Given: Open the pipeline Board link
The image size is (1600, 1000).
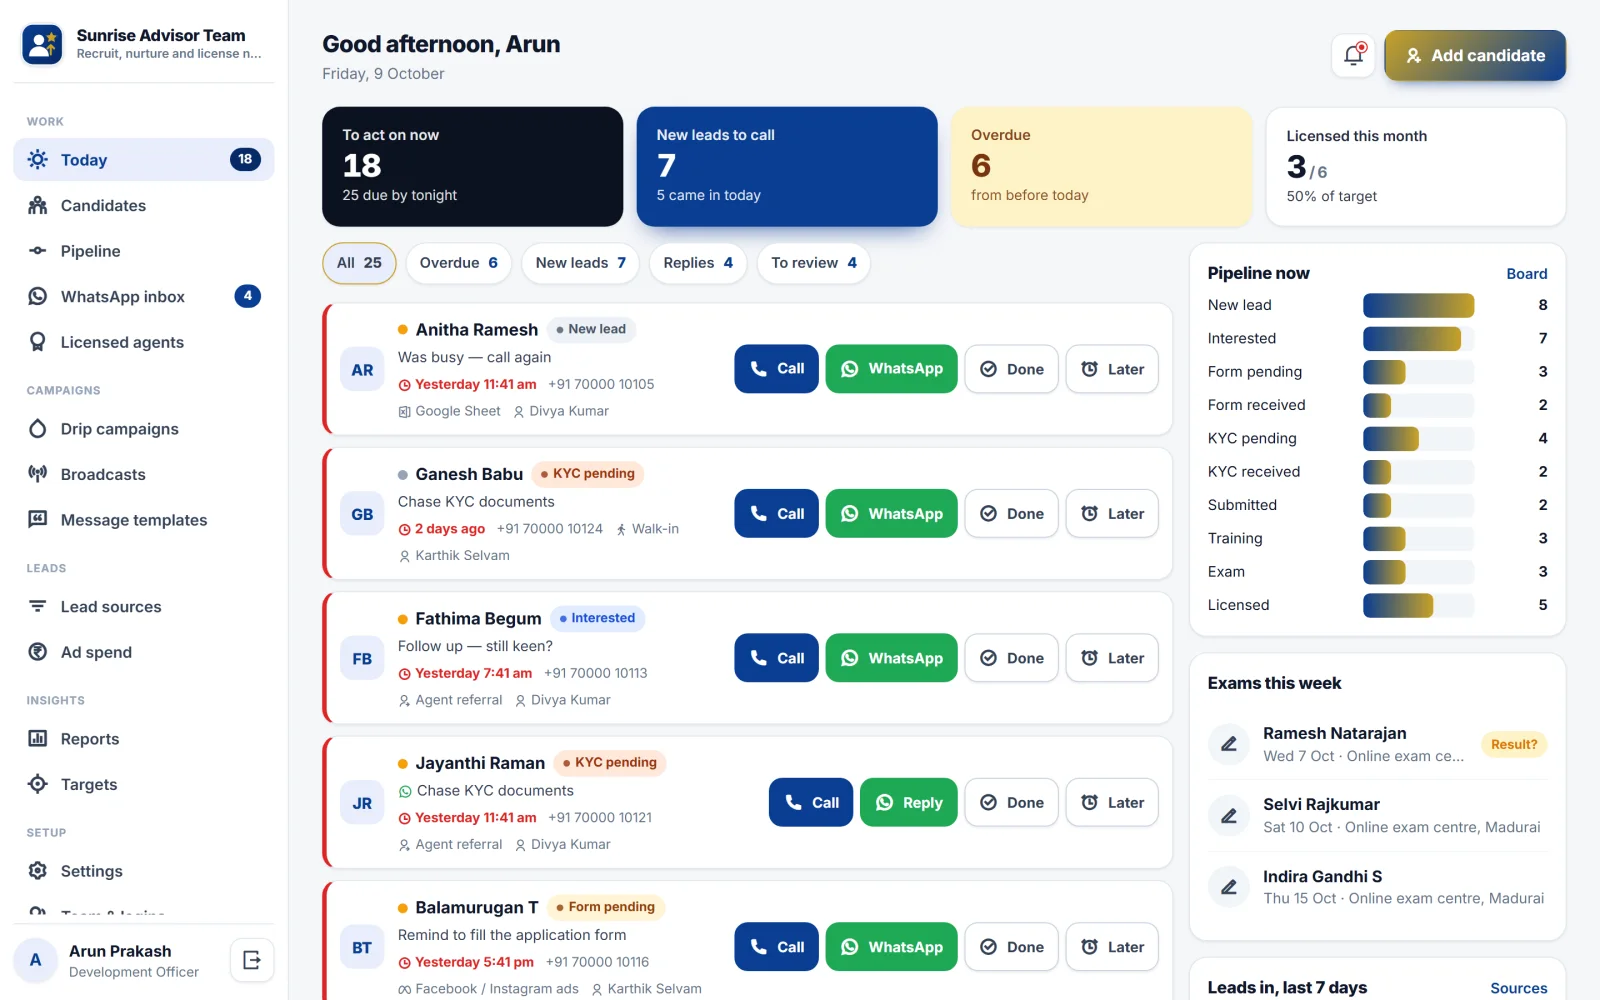Looking at the screenshot, I should [x=1527, y=274].
